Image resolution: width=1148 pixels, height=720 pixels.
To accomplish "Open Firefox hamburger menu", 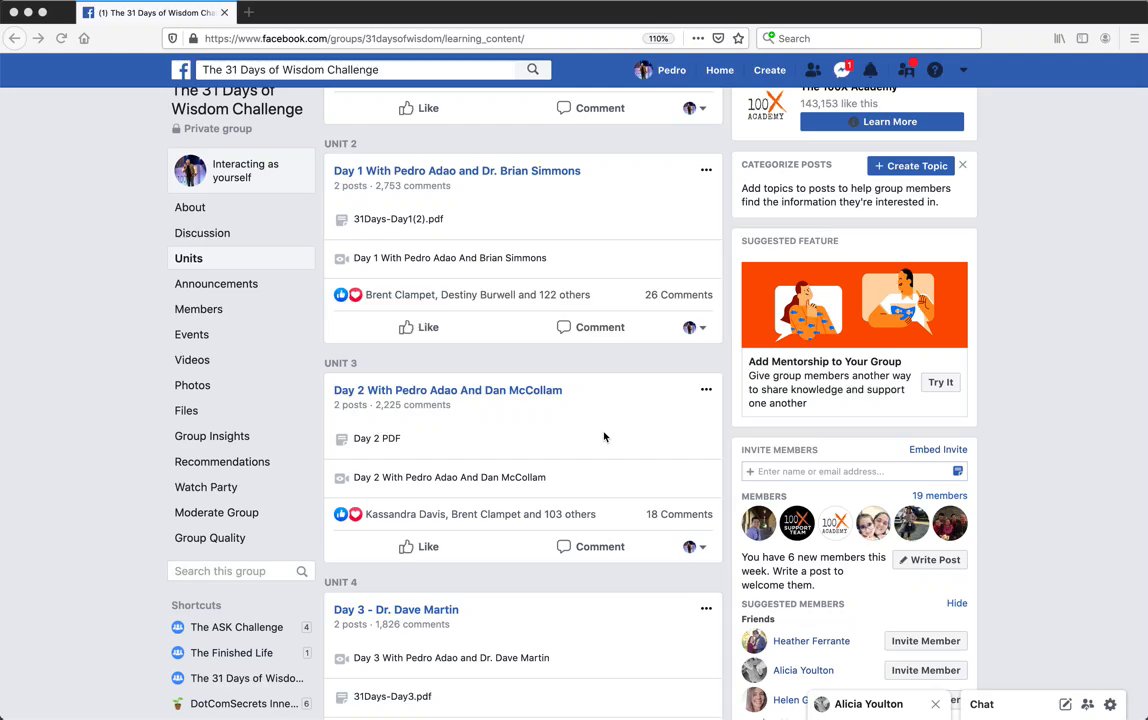I will pos(1134,38).
